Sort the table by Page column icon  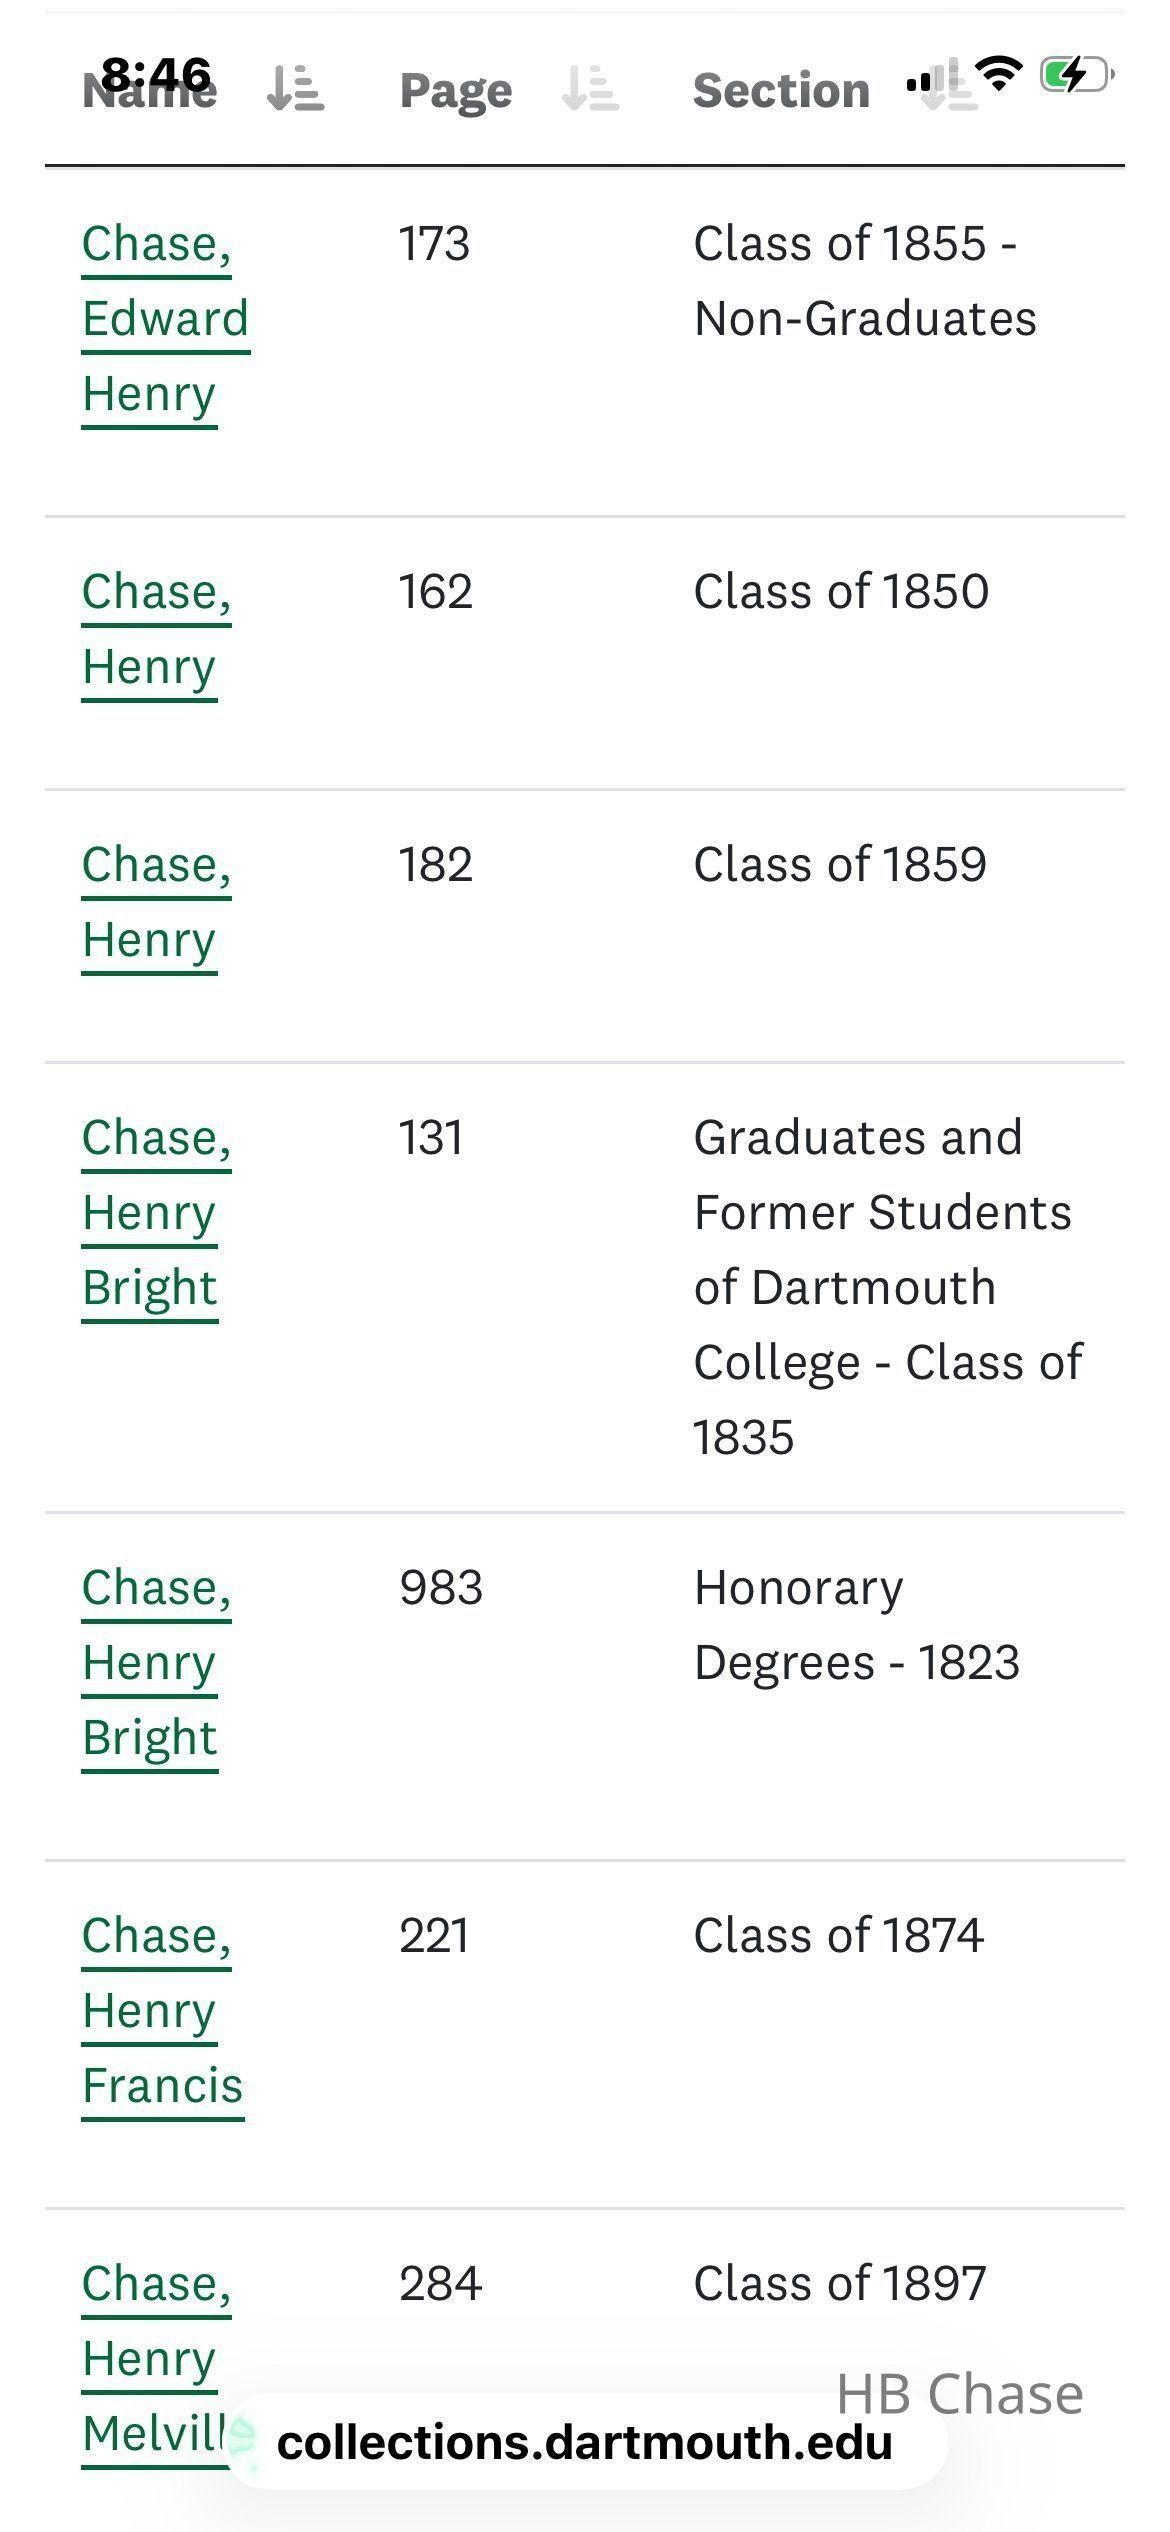(590, 88)
